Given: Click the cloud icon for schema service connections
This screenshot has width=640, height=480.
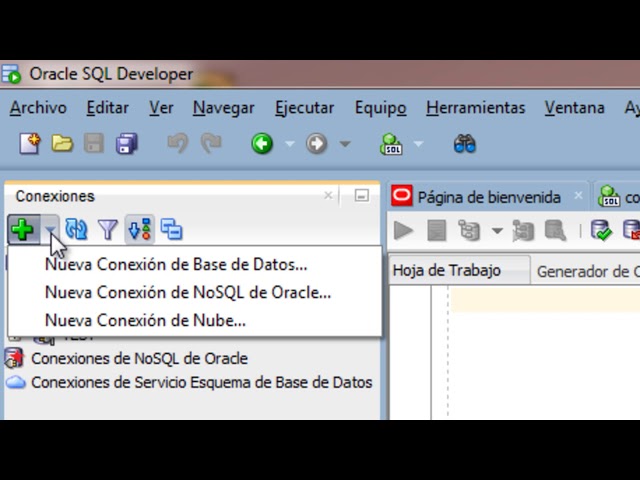Looking at the screenshot, I should point(16,382).
